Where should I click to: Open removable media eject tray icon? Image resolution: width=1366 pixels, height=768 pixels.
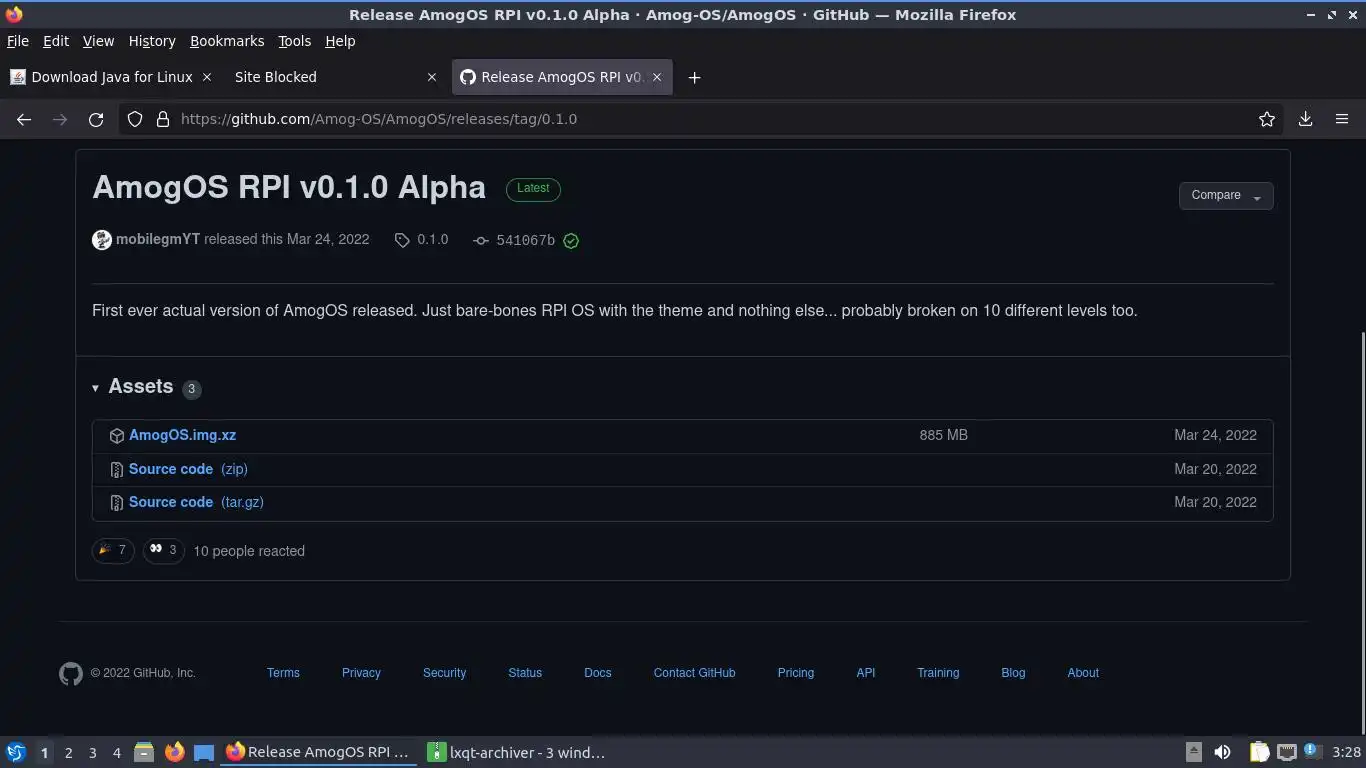[1194, 752]
